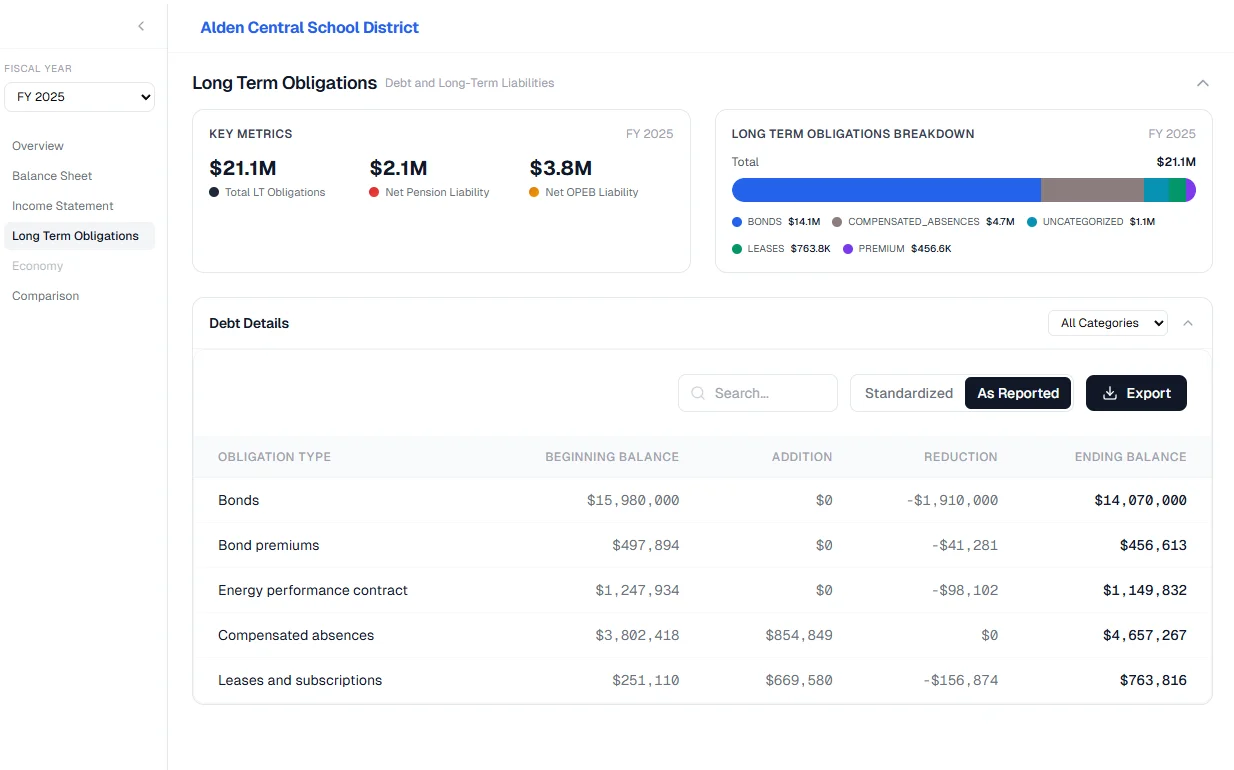The width and height of the screenshot is (1234, 770).
Task: Click the red Net Pension Liability dot
Action: click(x=374, y=192)
